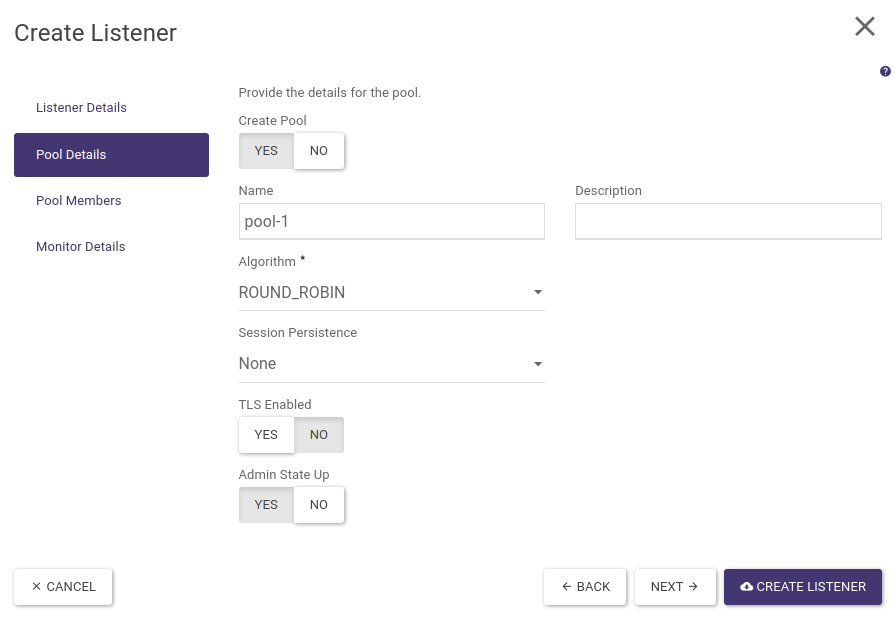Click the pool Description input field
Screen dimensions: 894x619
click(x=727, y=222)
